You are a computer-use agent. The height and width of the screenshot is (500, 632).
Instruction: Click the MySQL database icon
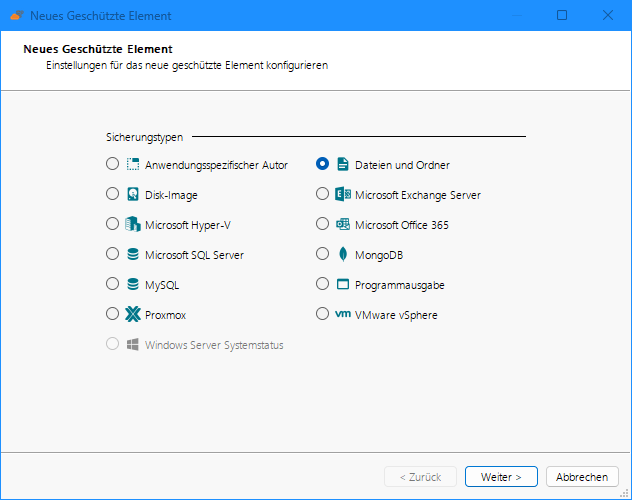click(x=133, y=284)
